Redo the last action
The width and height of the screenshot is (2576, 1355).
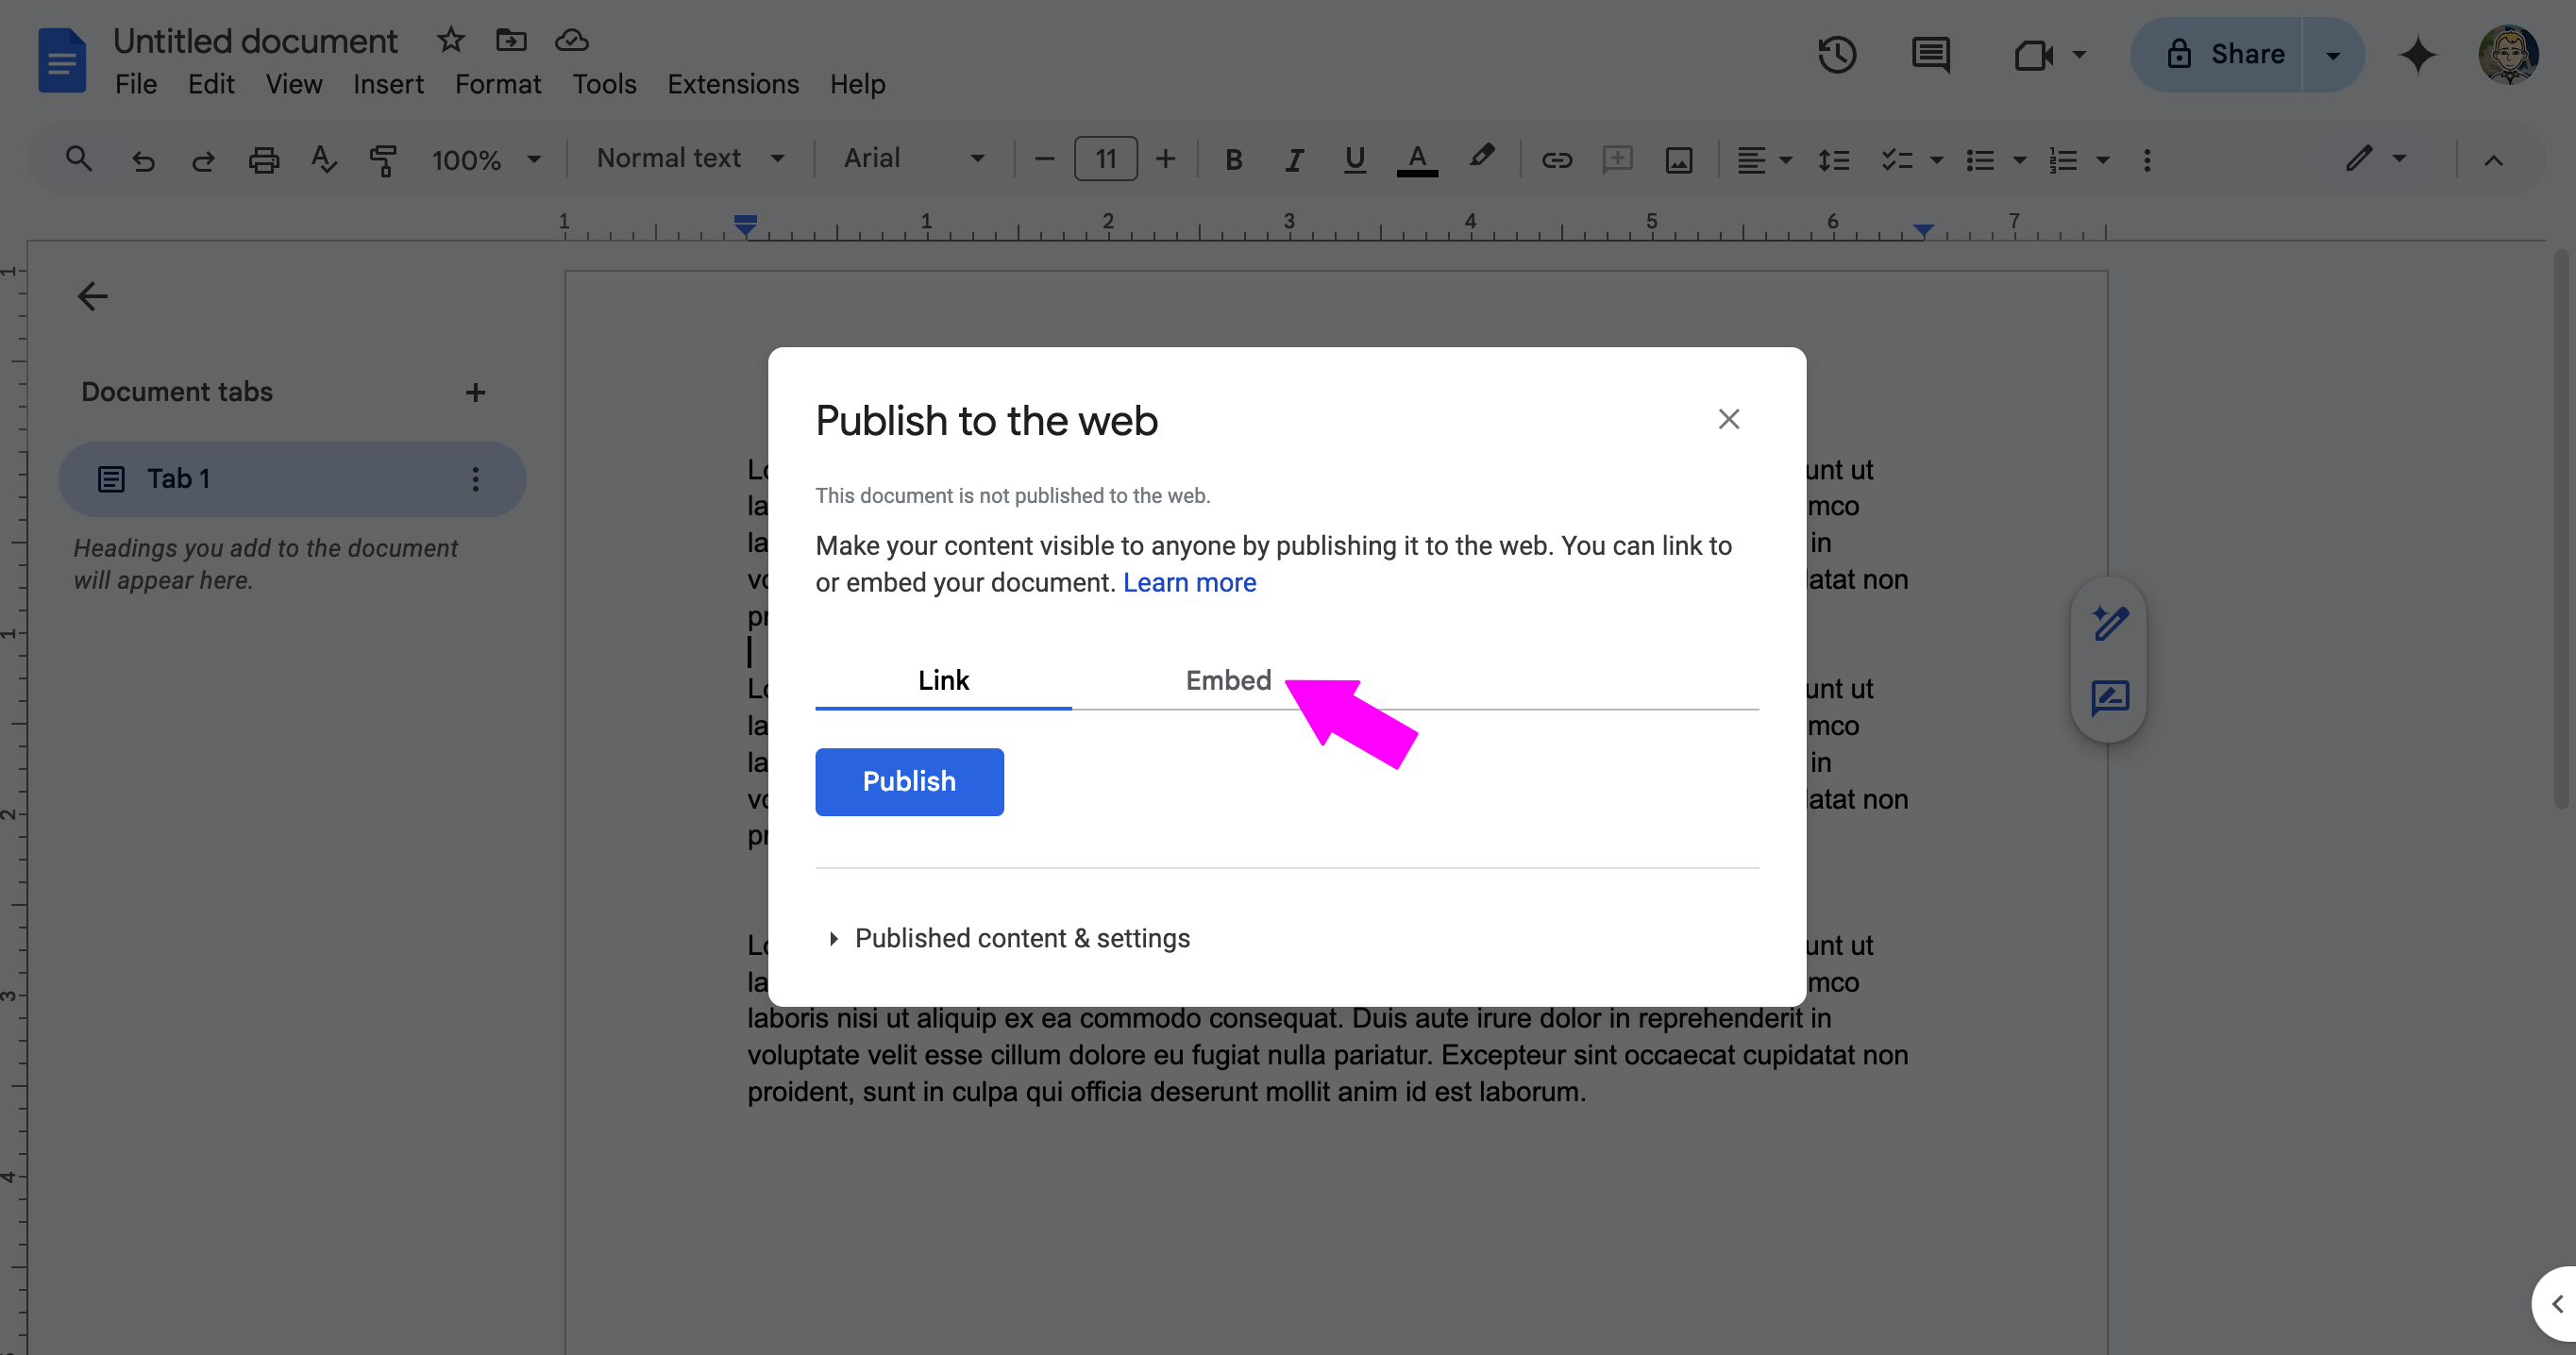(x=203, y=160)
